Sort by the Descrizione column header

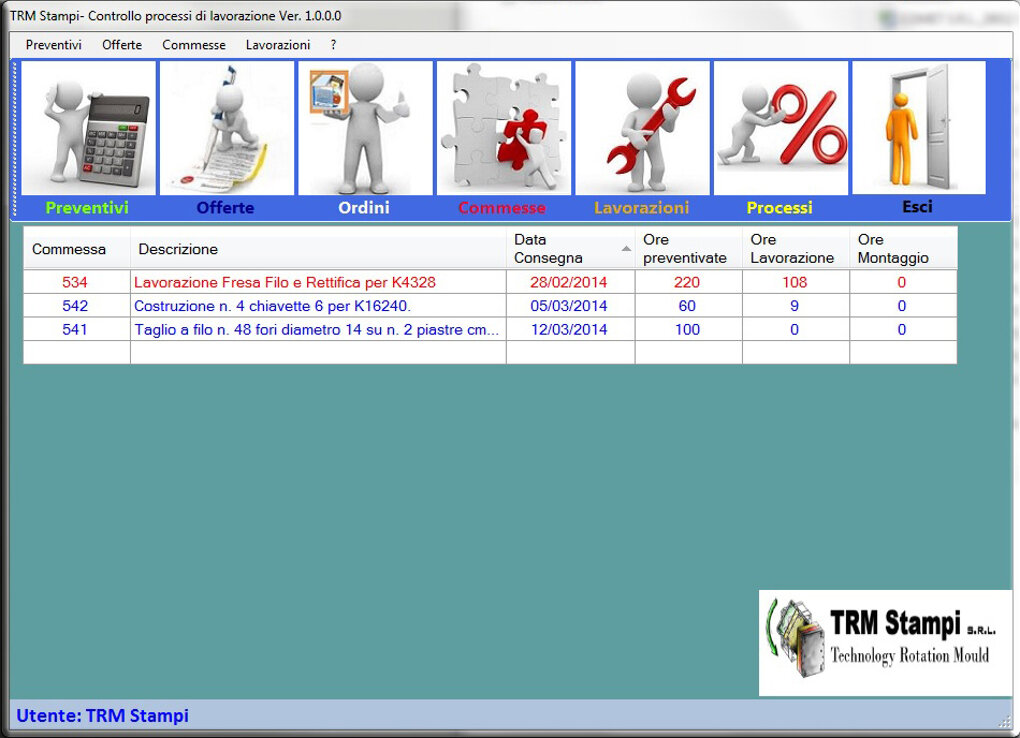(318, 249)
